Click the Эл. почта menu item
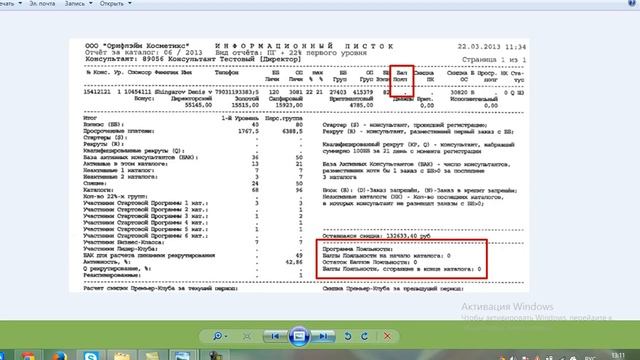 pyautogui.click(x=42, y=3)
